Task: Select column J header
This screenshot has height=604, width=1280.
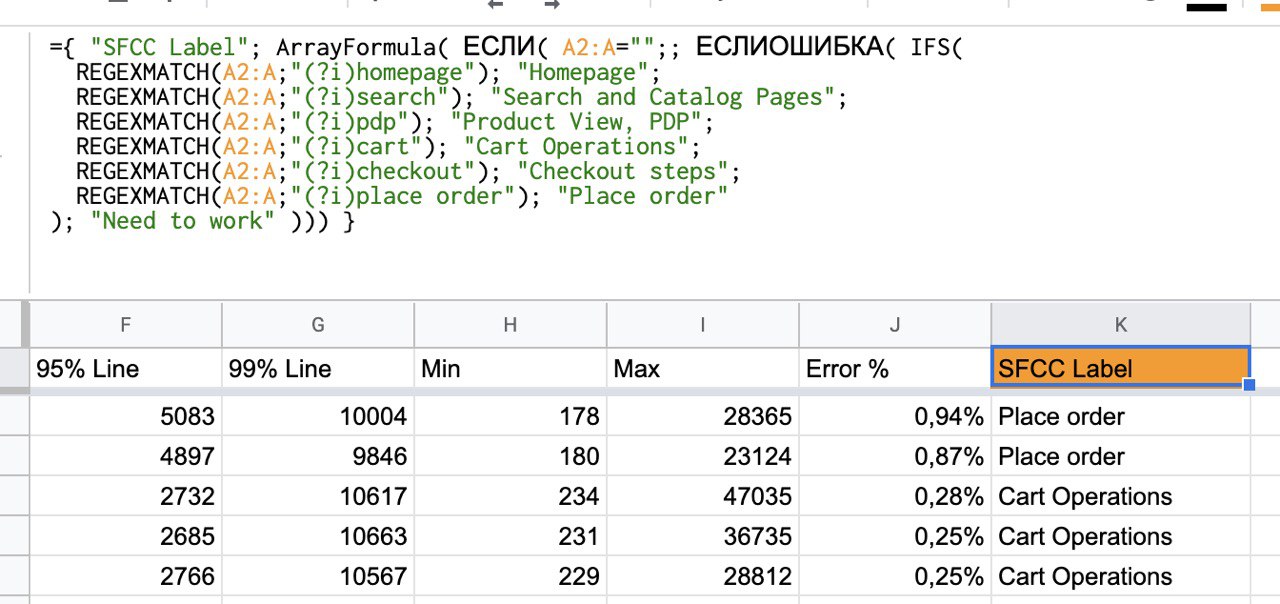Action: coord(895,324)
